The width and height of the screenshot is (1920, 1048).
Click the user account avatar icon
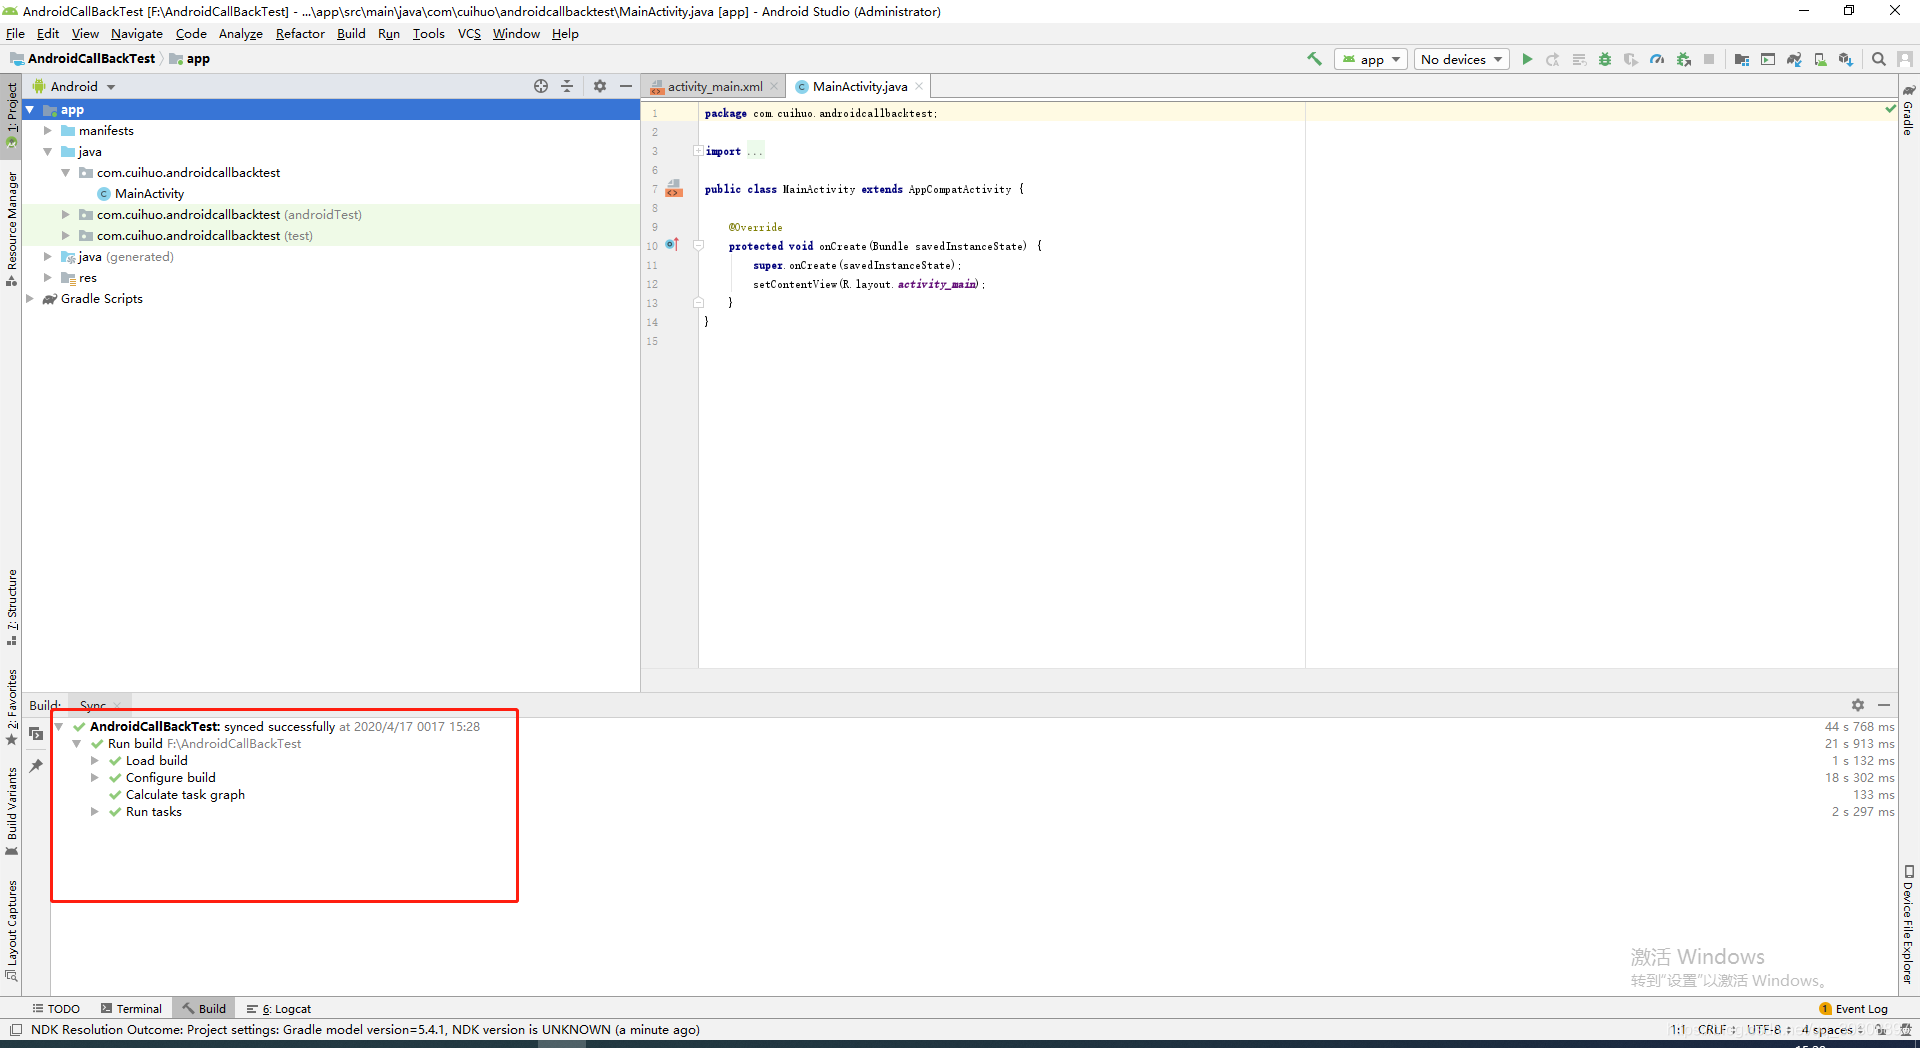(1905, 59)
